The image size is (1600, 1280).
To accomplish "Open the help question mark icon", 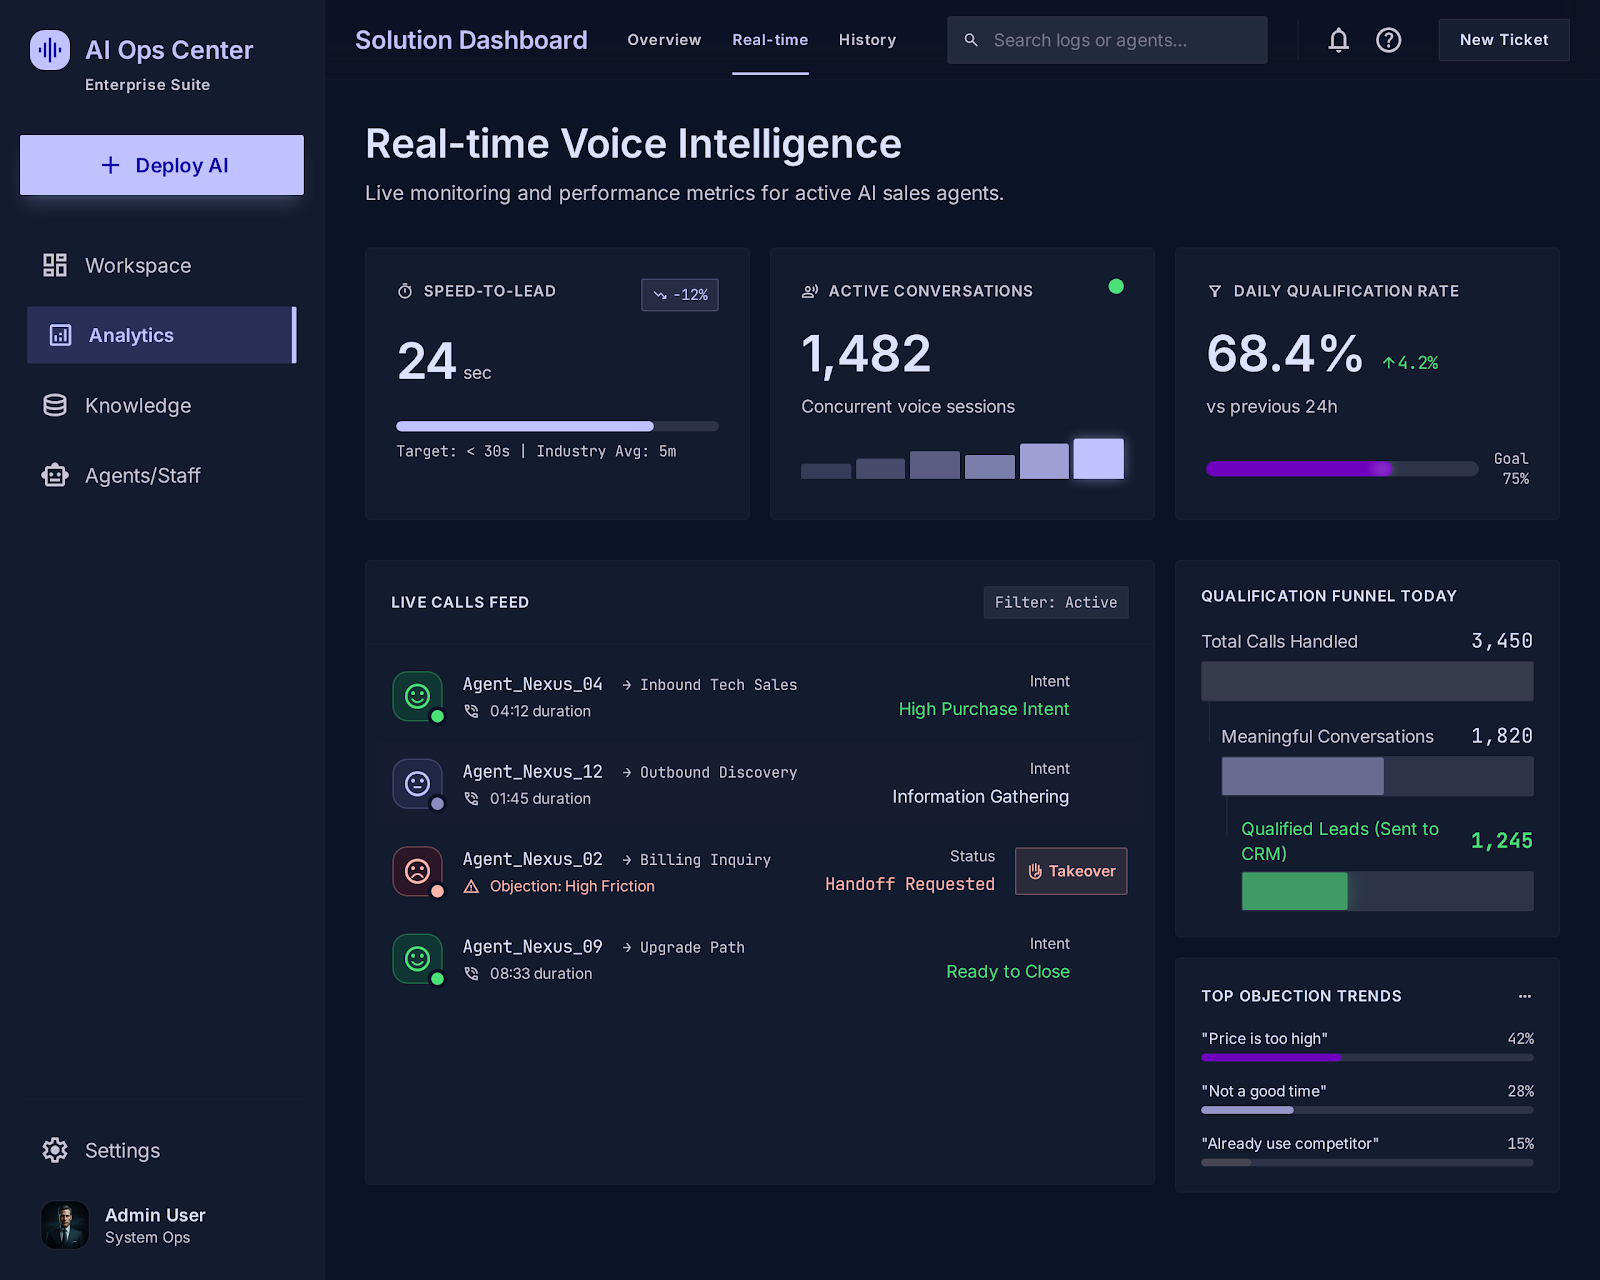I will [x=1388, y=40].
